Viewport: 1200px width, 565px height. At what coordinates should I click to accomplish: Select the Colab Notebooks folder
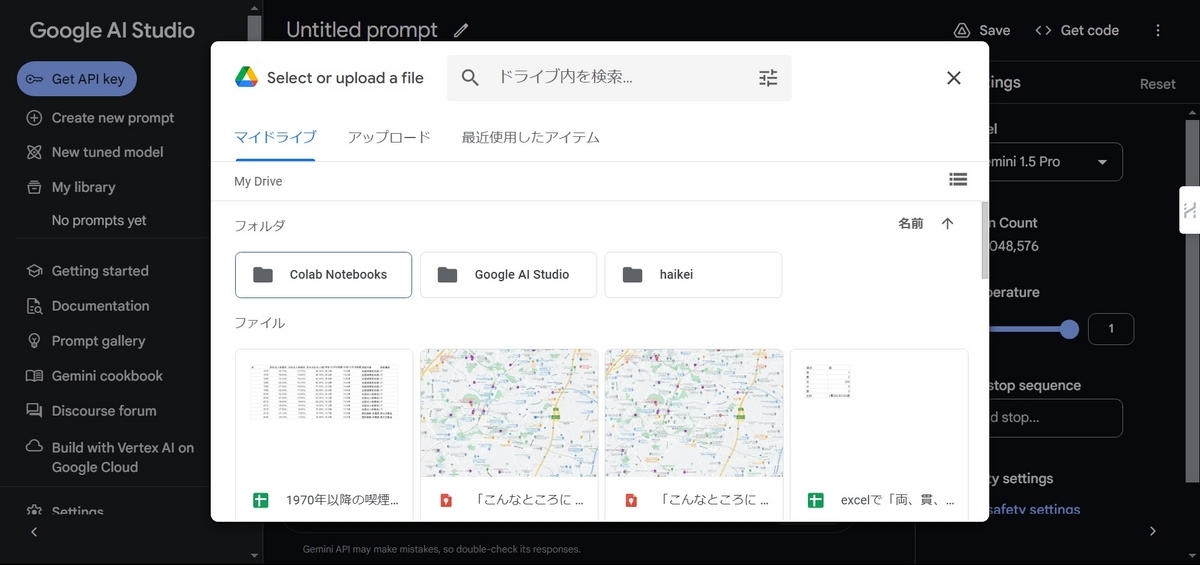coord(323,275)
